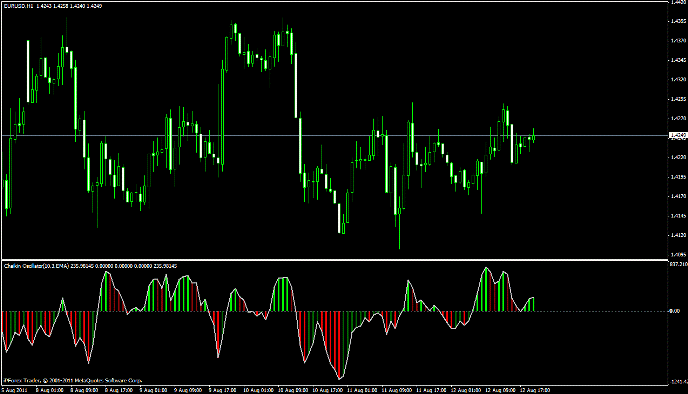Click the highlighted current price marker 1.4240

coord(677,136)
